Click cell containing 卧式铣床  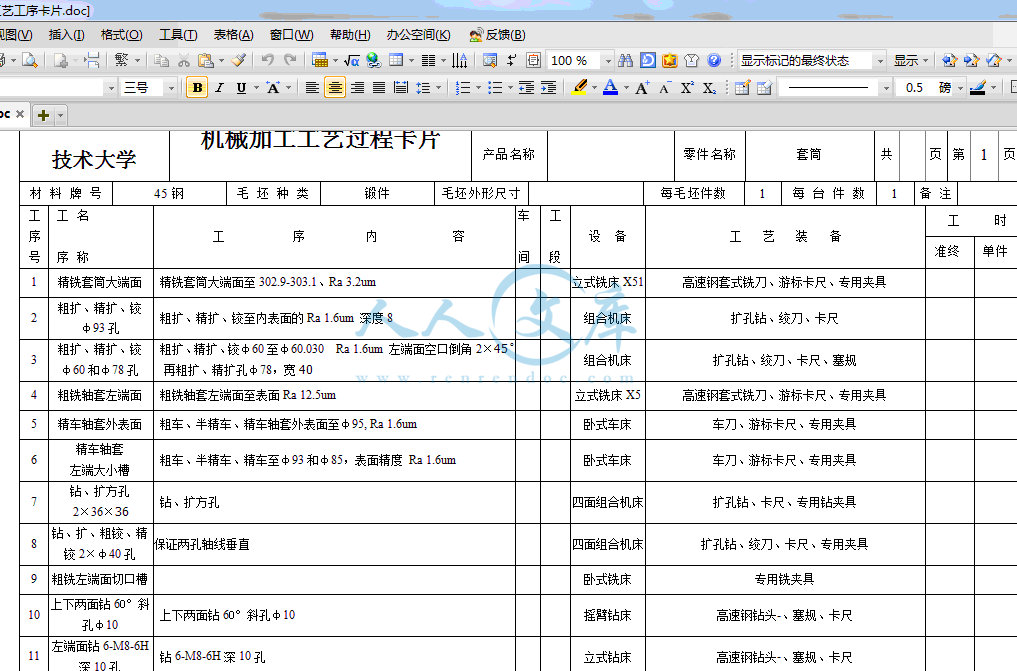pyautogui.click(x=607, y=580)
